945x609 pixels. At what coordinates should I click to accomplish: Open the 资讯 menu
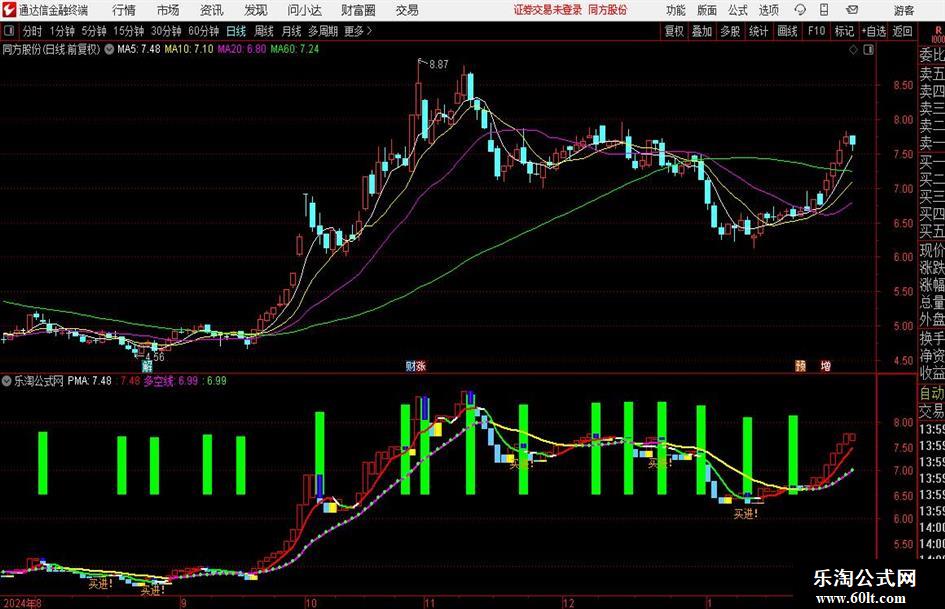(x=212, y=10)
